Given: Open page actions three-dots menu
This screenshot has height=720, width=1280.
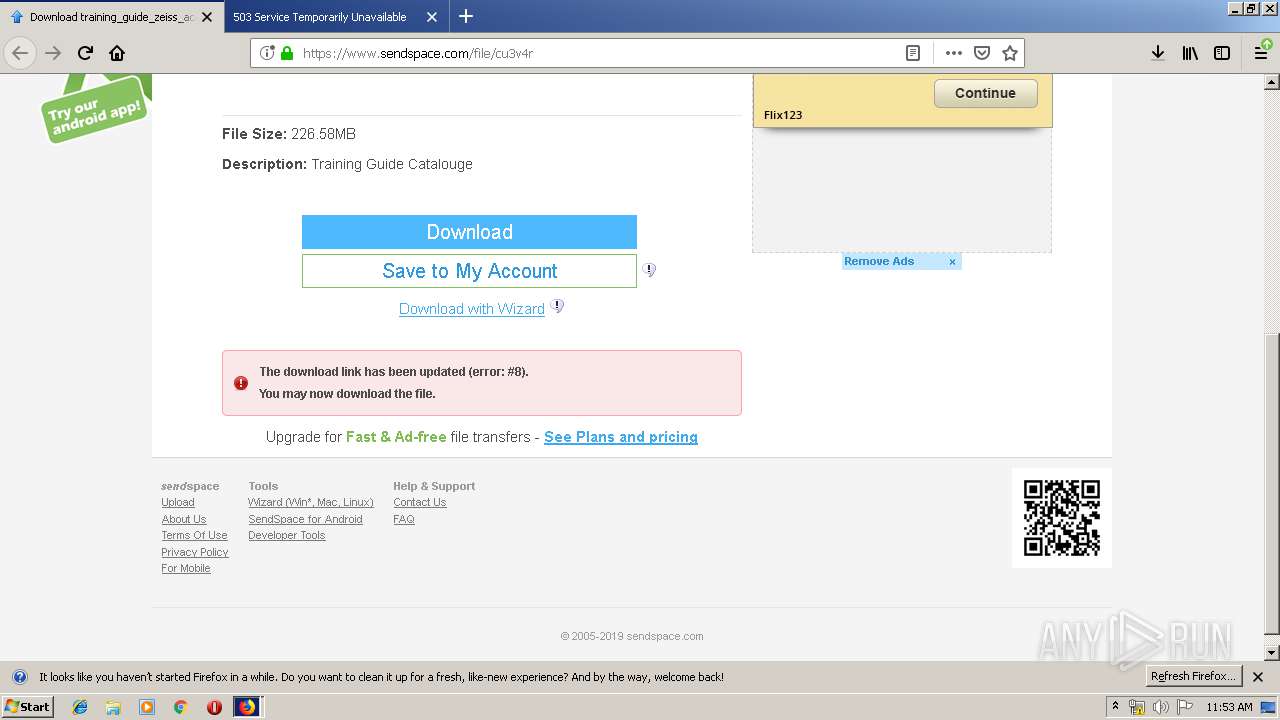Looking at the screenshot, I should click(x=953, y=53).
